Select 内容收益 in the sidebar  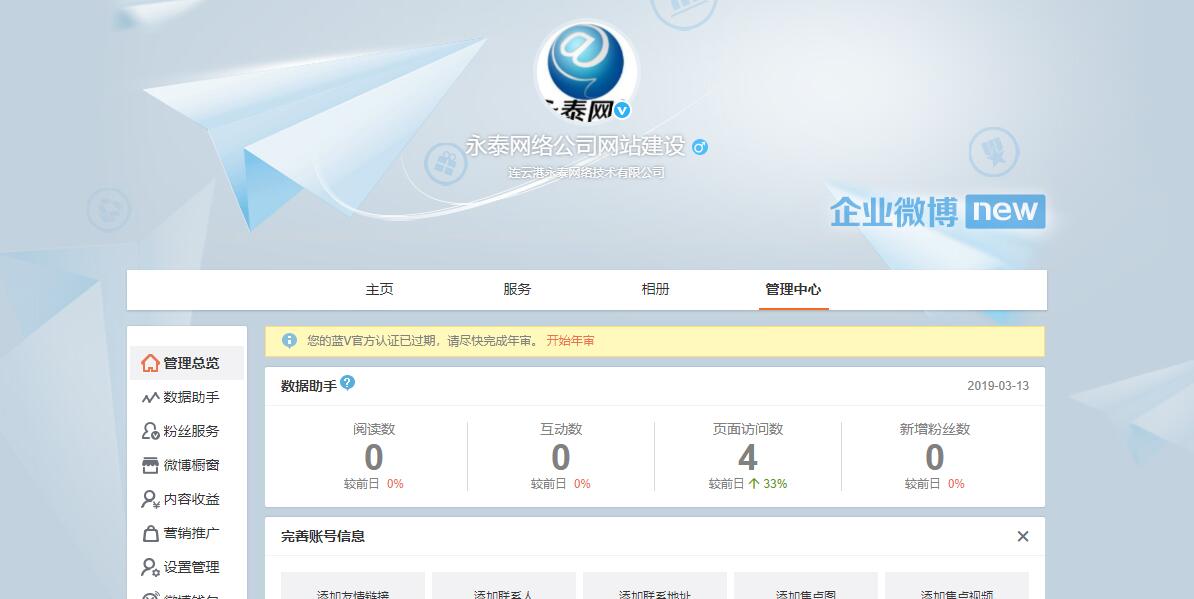[x=187, y=499]
